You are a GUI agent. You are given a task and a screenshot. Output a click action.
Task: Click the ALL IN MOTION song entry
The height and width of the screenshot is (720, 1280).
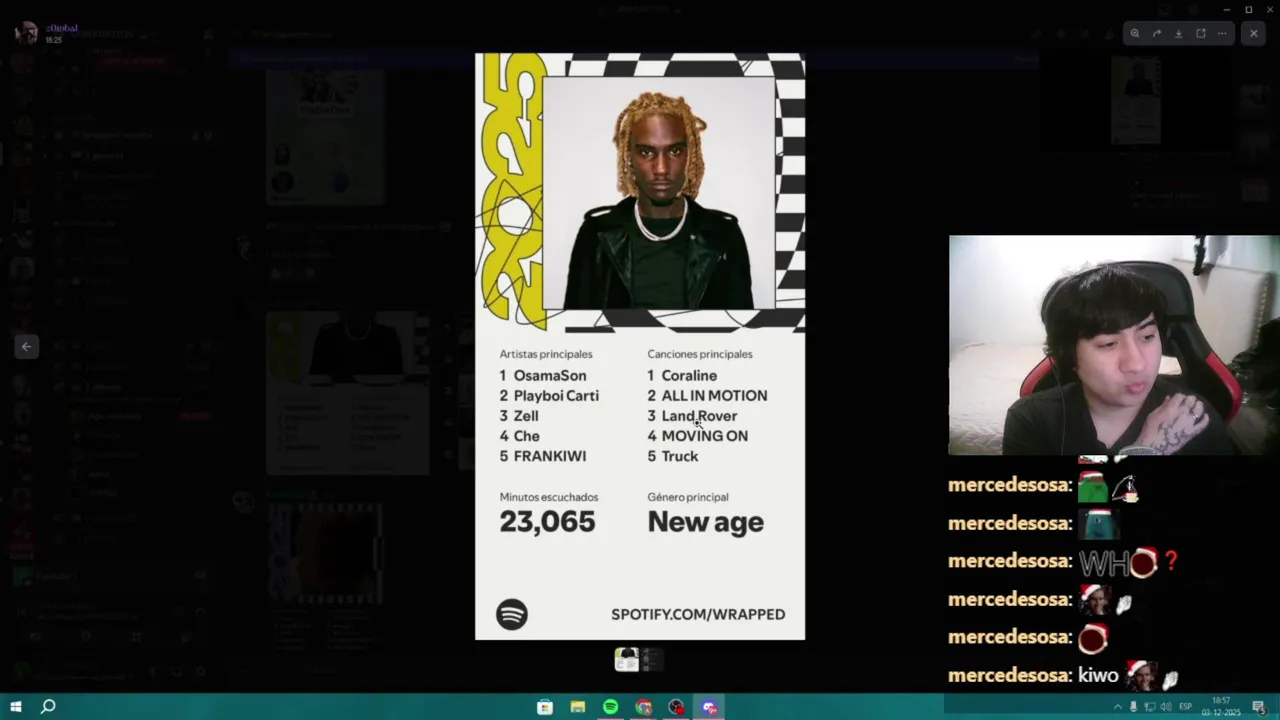click(707, 396)
